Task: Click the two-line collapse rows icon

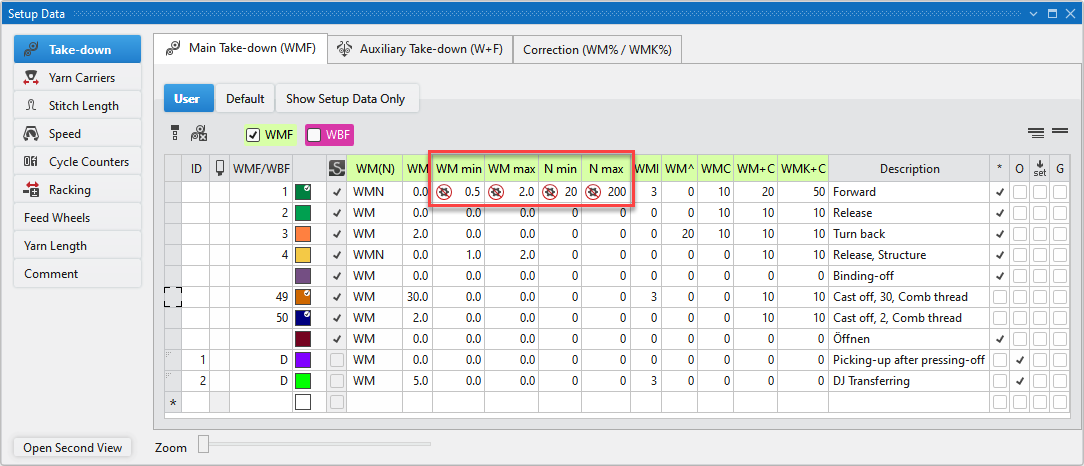Action: 1060,132
